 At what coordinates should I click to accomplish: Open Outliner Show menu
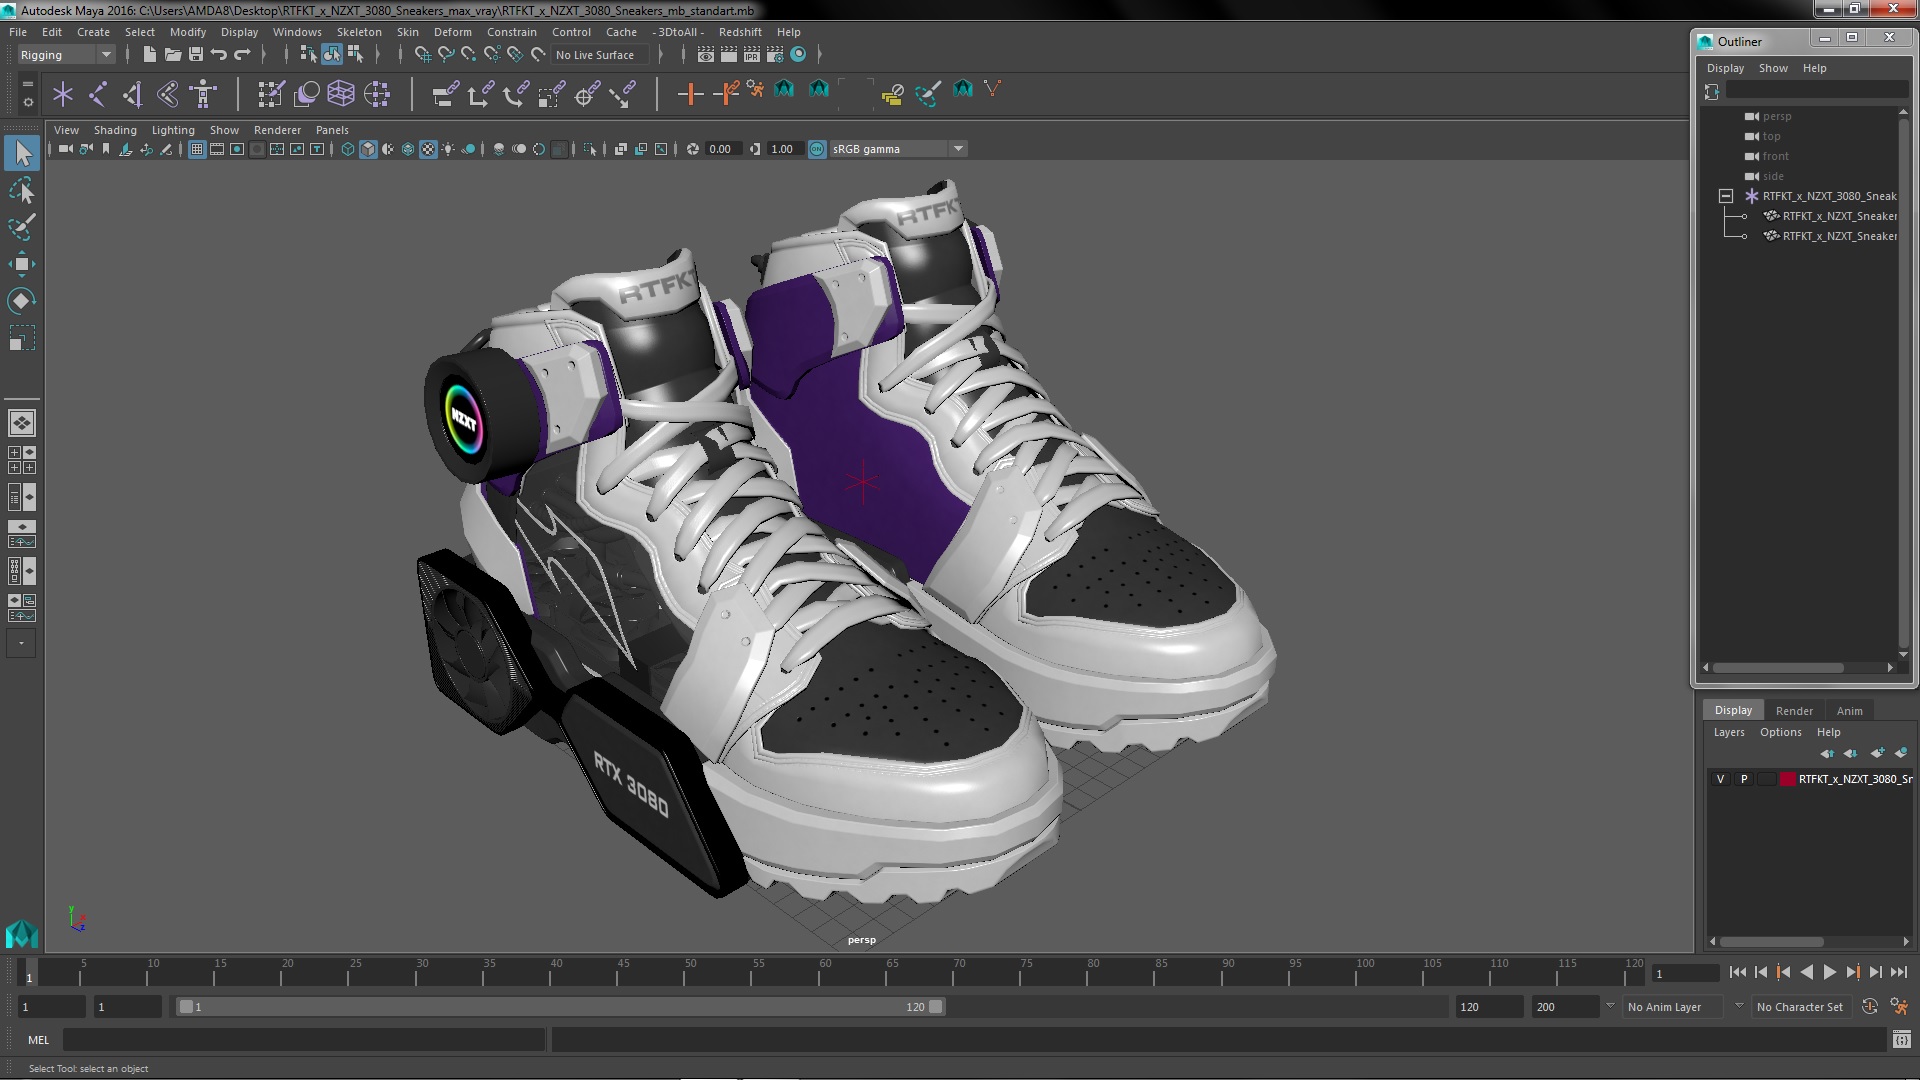point(1773,68)
